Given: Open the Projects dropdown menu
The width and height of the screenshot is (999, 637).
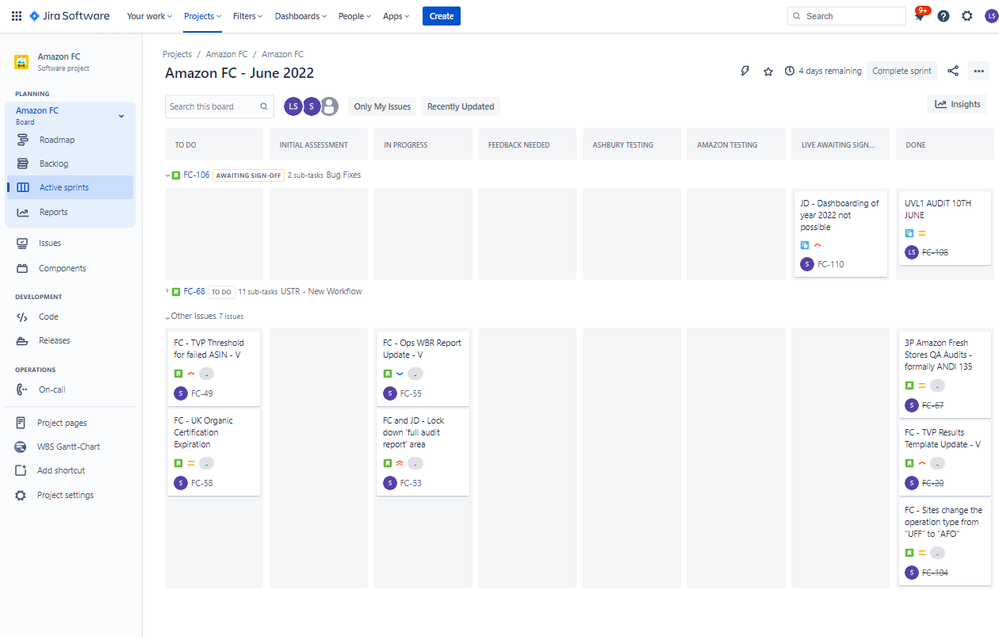Looking at the screenshot, I should pos(203,16).
